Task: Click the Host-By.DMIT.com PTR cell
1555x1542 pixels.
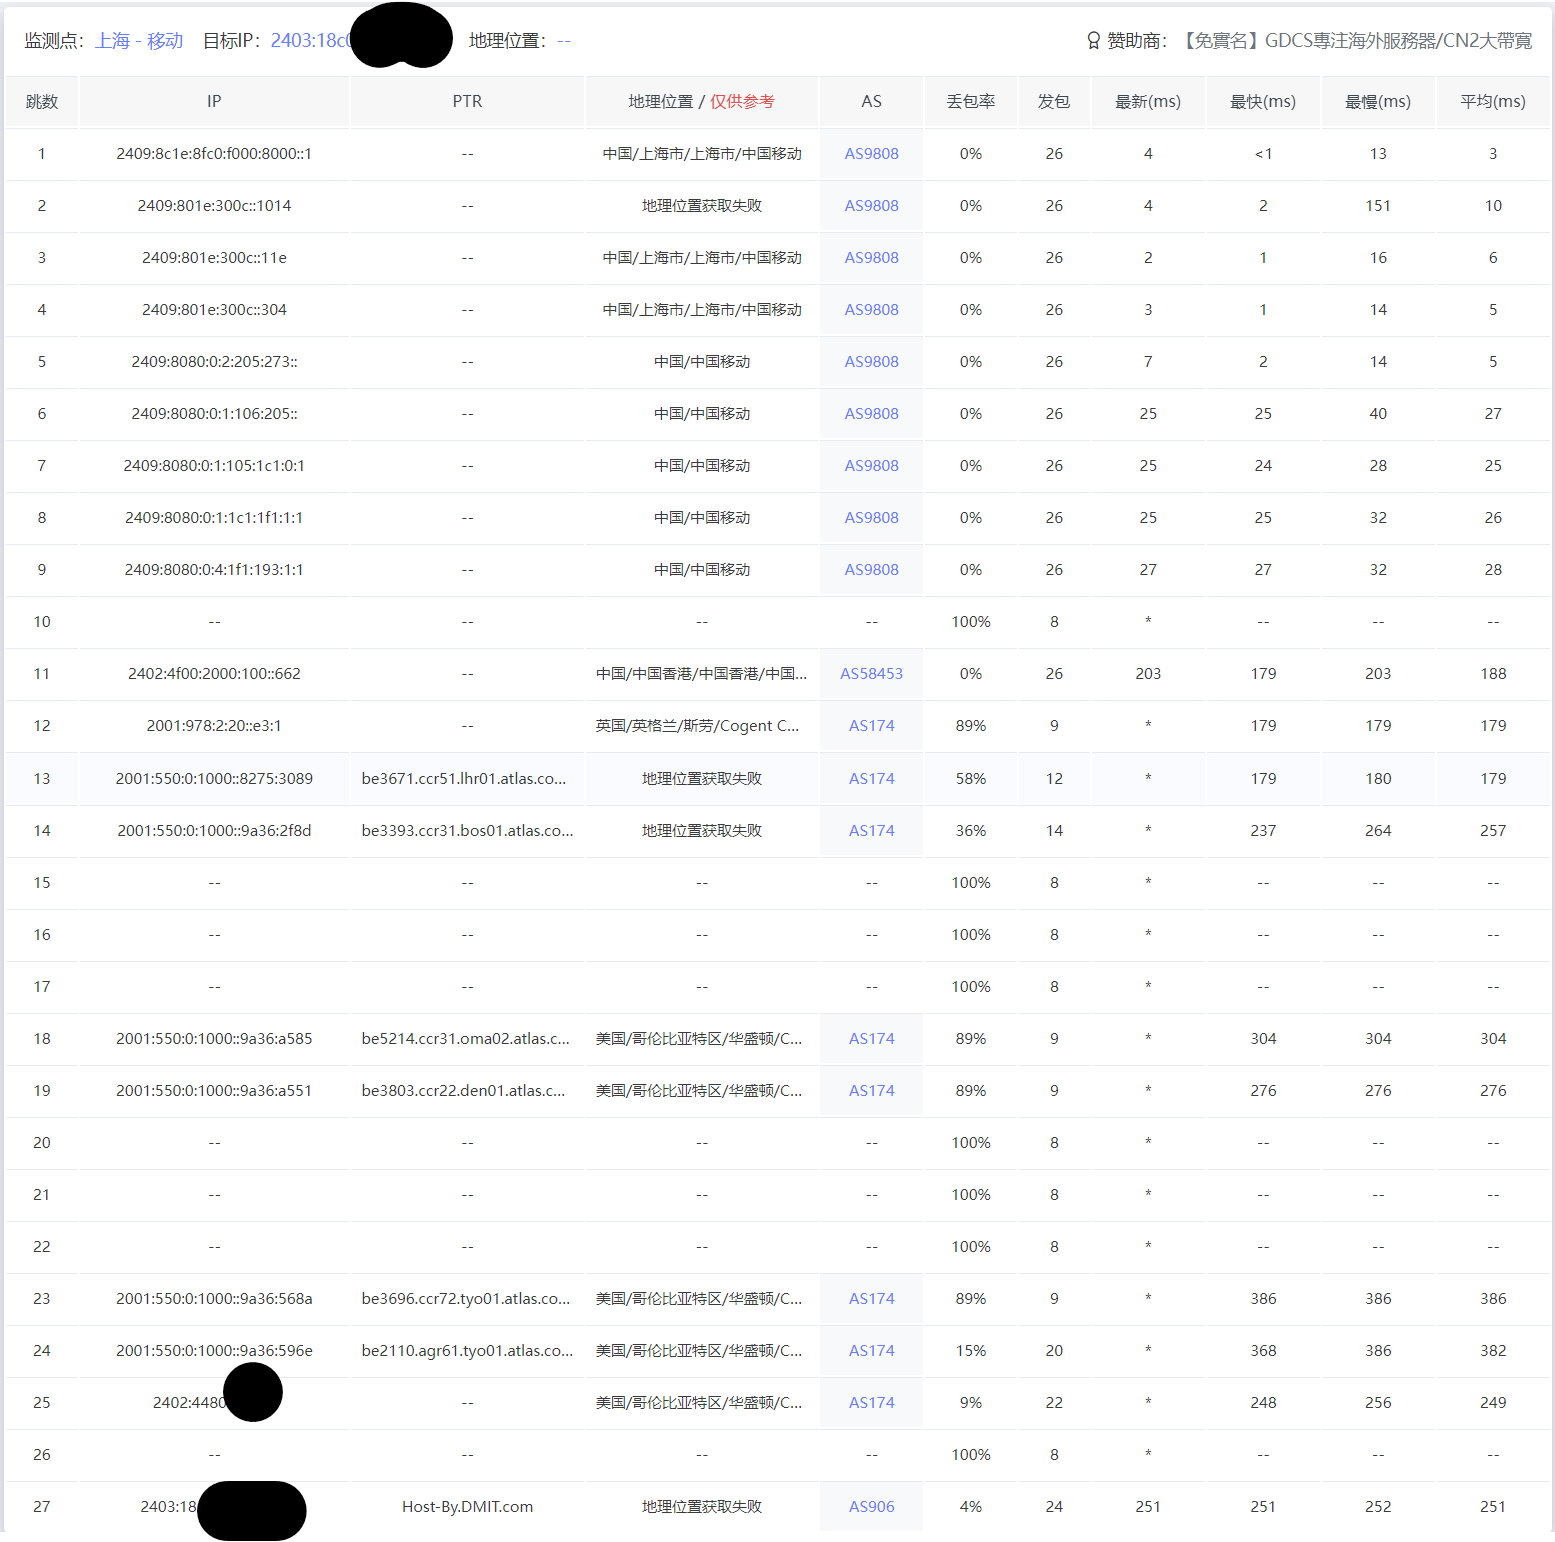Action: point(467,1507)
